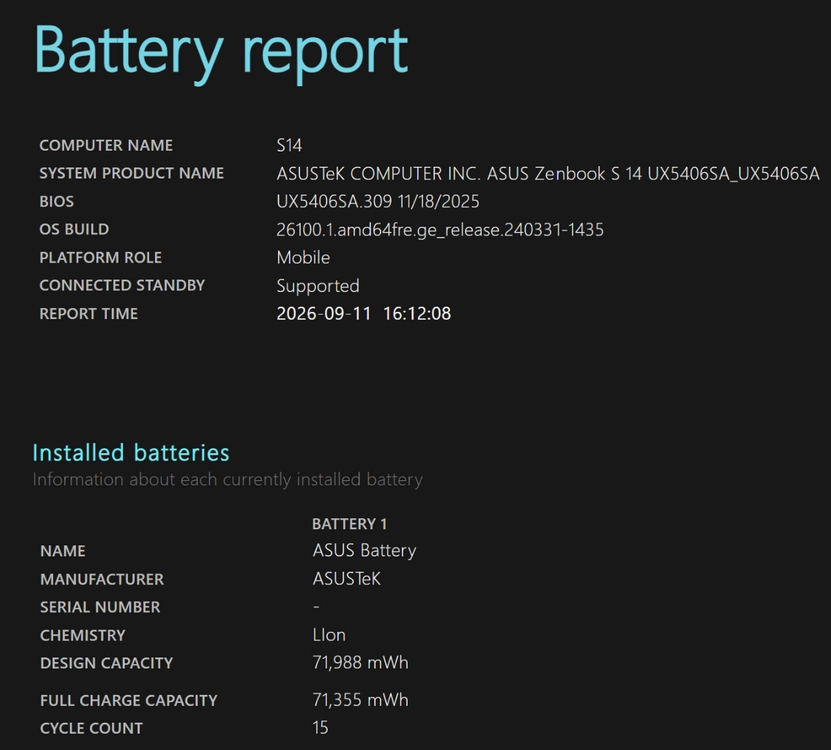Click the BATTERY 1 column header

(x=350, y=524)
